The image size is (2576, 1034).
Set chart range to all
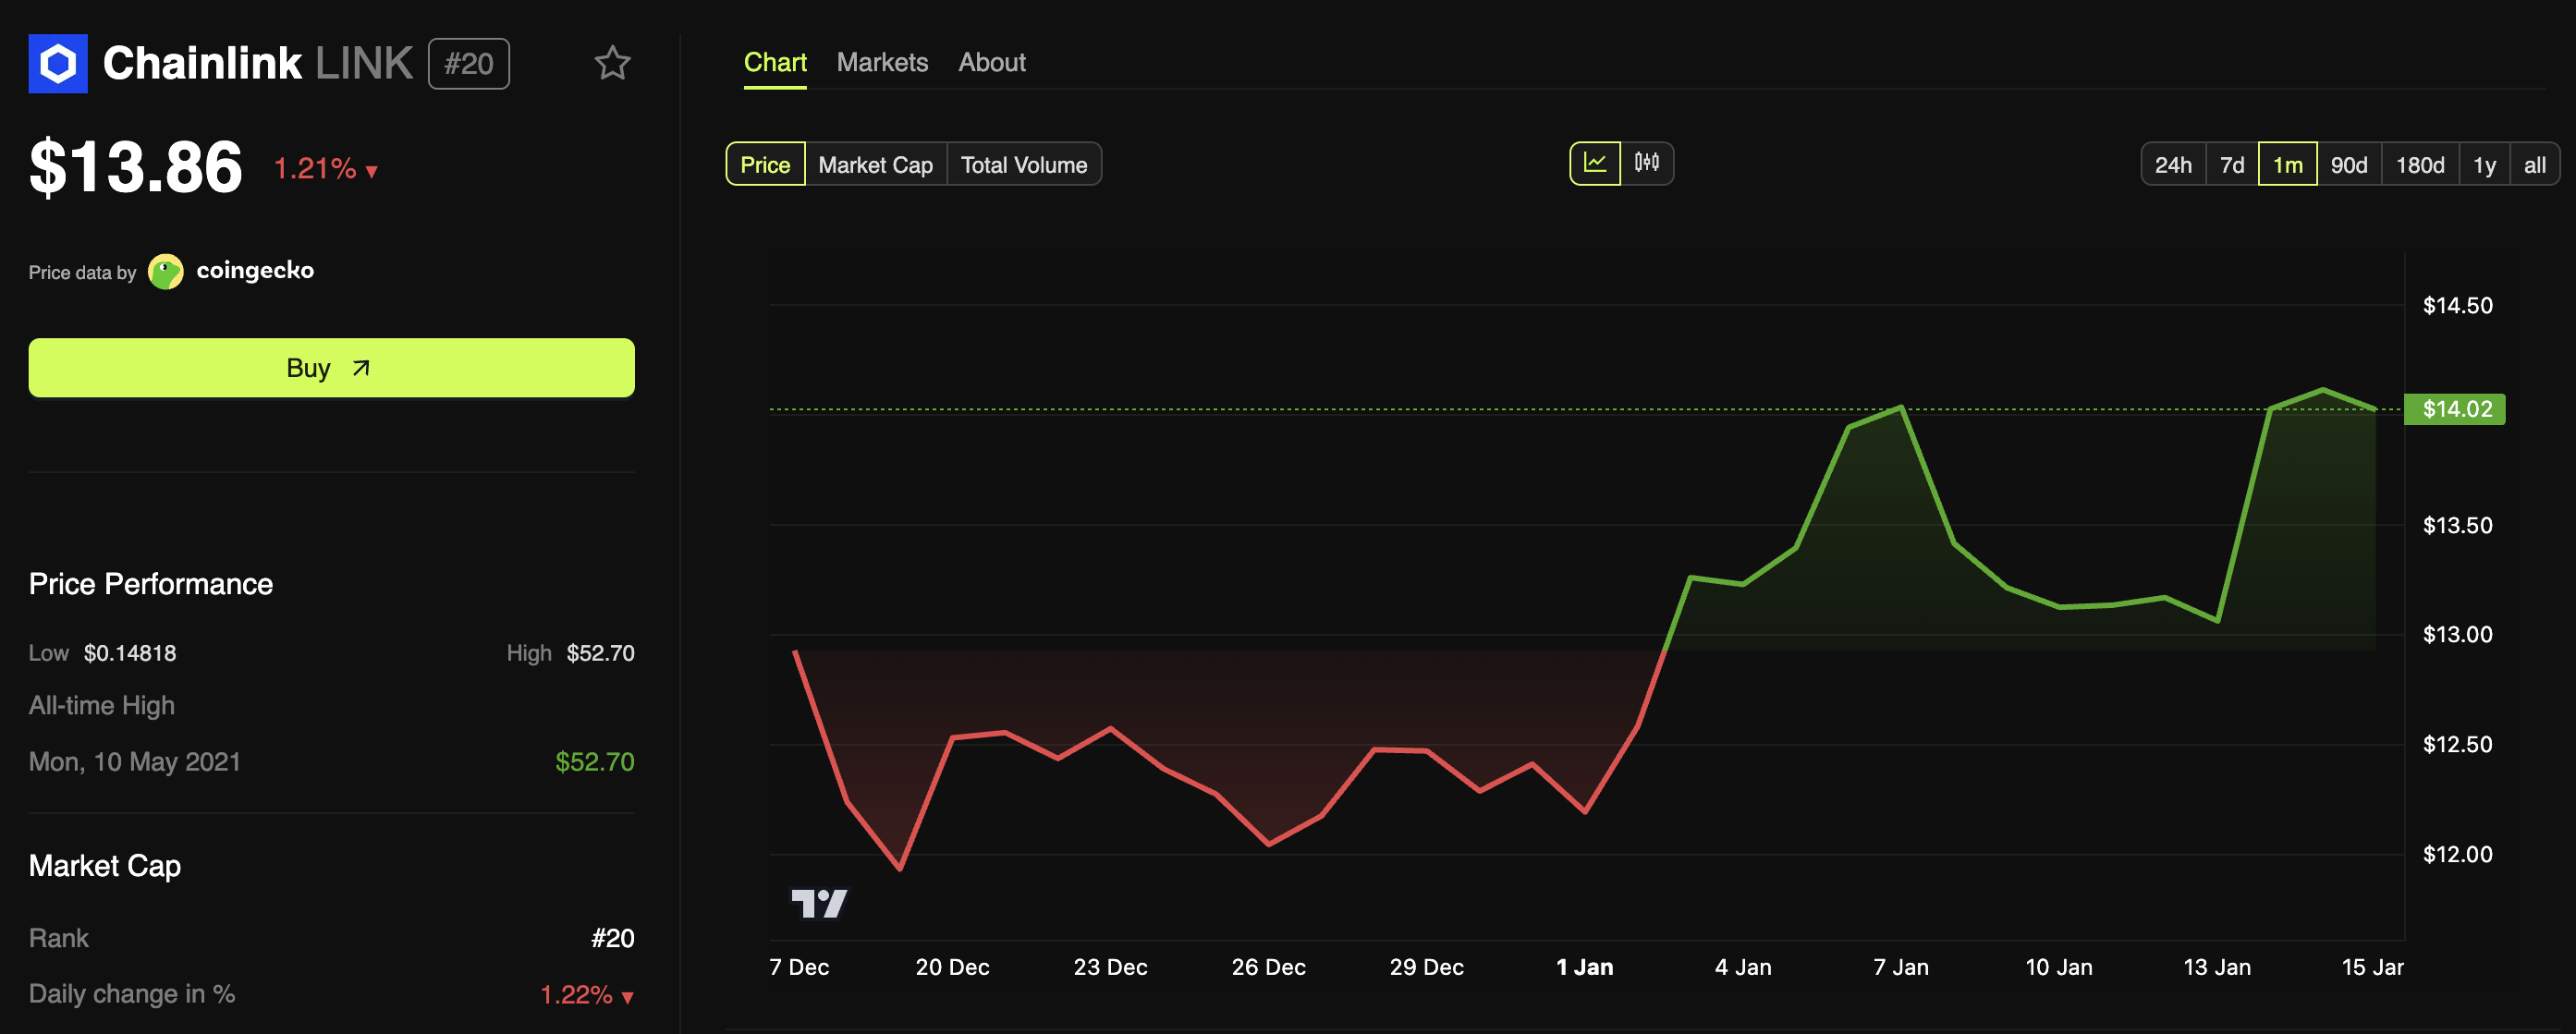(2534, 165)
